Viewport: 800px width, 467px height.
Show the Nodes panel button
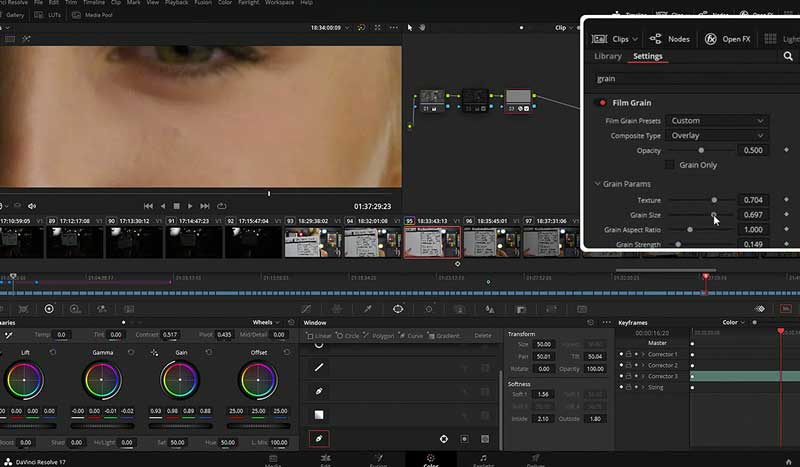pyautogui.click(x=669, y=39)
